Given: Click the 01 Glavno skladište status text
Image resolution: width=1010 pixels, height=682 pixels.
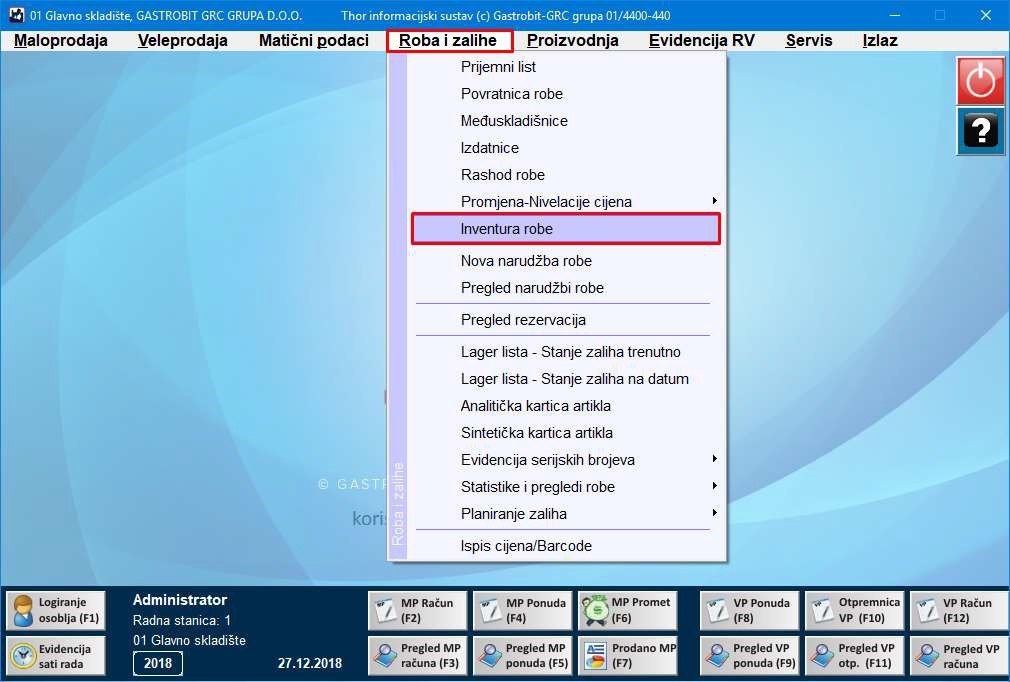Looking at the screenshot, I should (189, 640).
